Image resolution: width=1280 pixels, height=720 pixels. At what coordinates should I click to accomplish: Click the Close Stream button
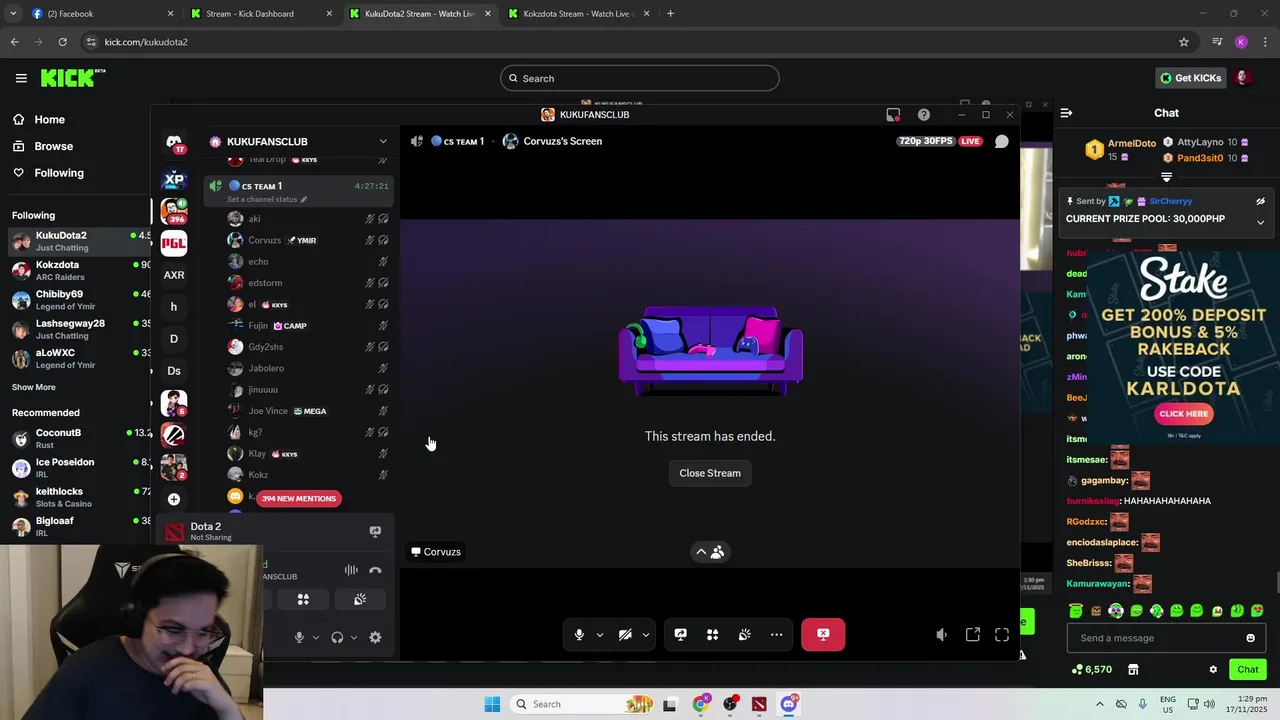710,473
